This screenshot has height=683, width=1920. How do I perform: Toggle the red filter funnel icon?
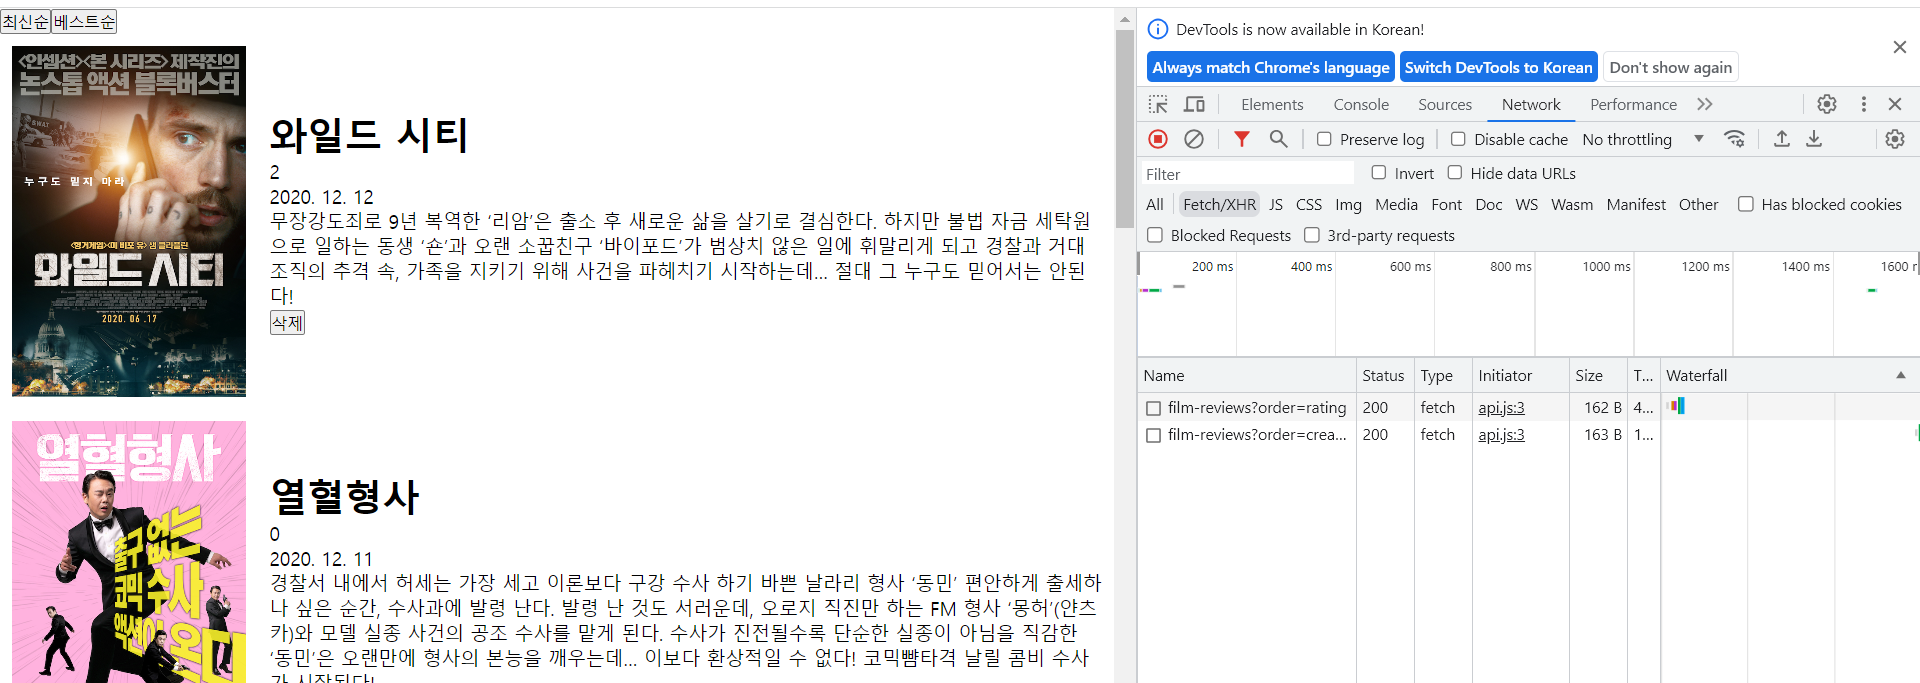tap(1241, 139)
